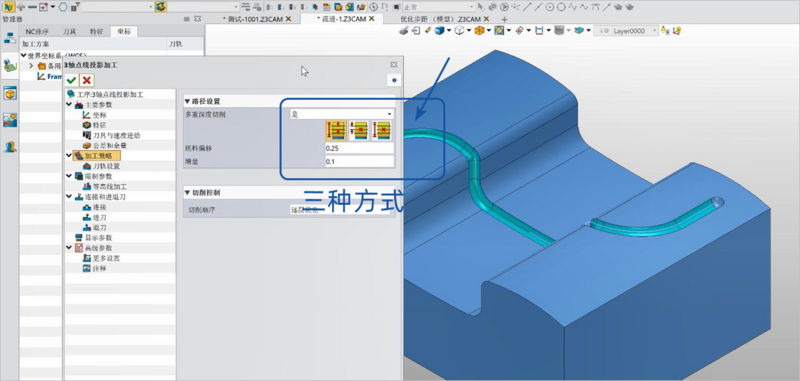Click the clock icon in the top toolbar

point(373,7)
